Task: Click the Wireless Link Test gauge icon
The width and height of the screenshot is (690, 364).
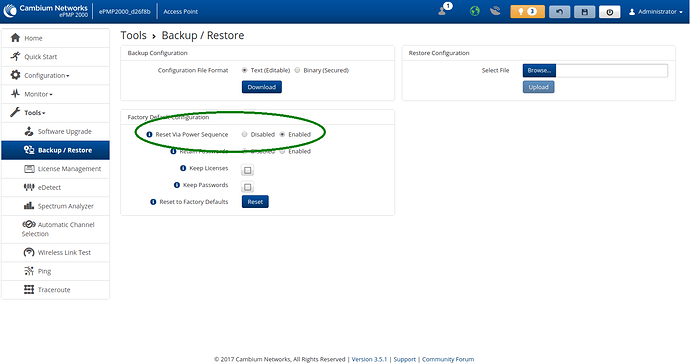Action: point(29,252)
